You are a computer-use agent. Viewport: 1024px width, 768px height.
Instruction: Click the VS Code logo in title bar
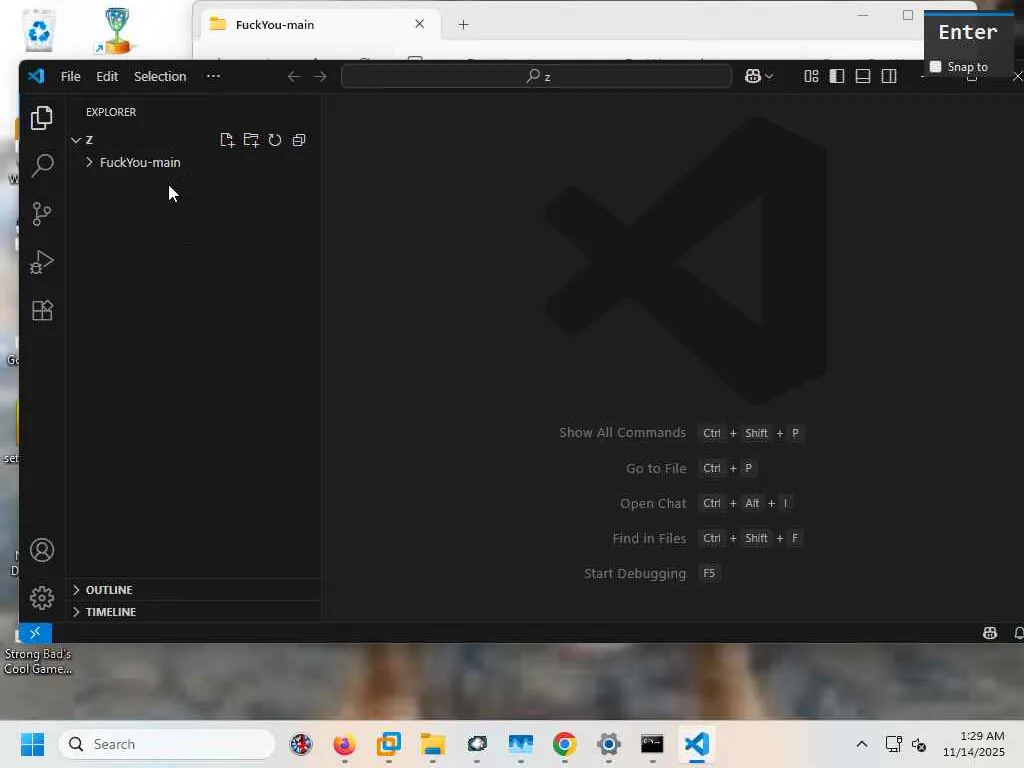click(36, 76)
